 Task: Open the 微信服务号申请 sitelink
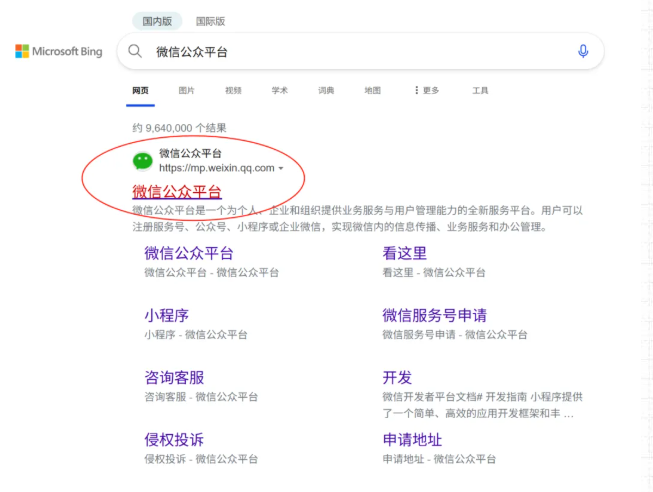click(x=434, y=315)
